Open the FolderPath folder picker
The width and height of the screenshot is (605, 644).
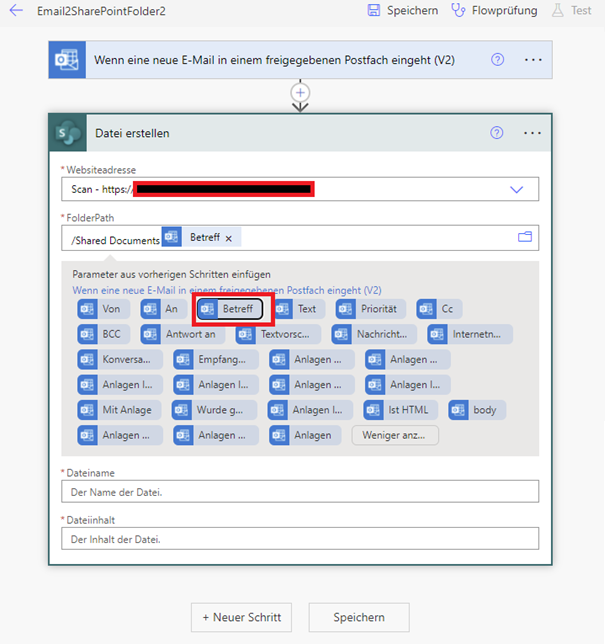point(524,238)
